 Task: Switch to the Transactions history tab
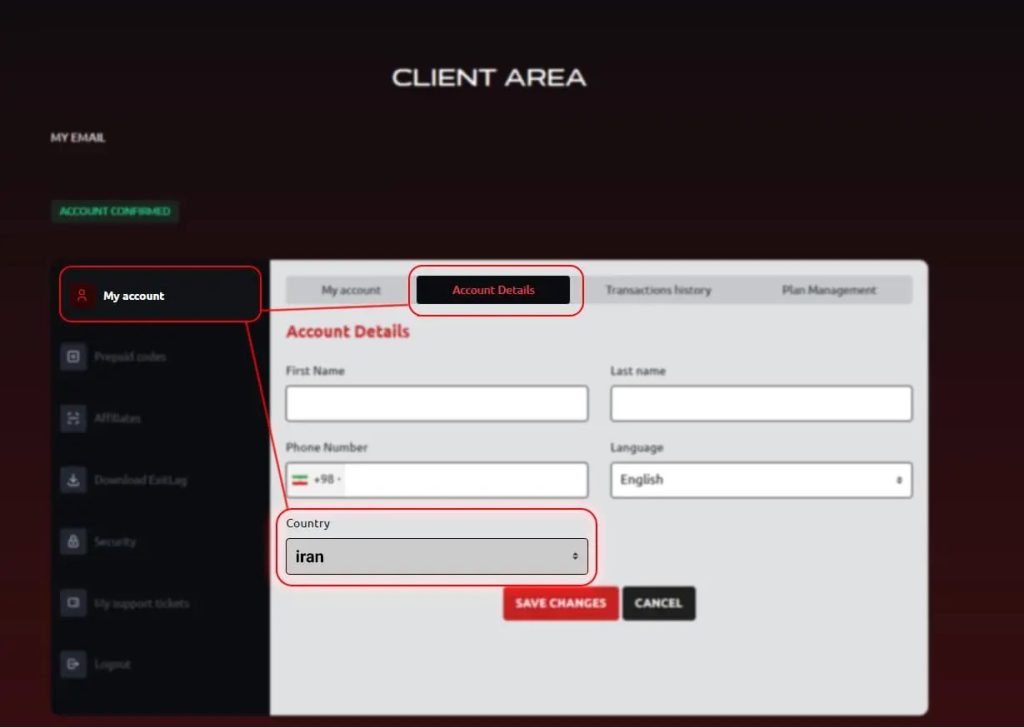[658, 290]
